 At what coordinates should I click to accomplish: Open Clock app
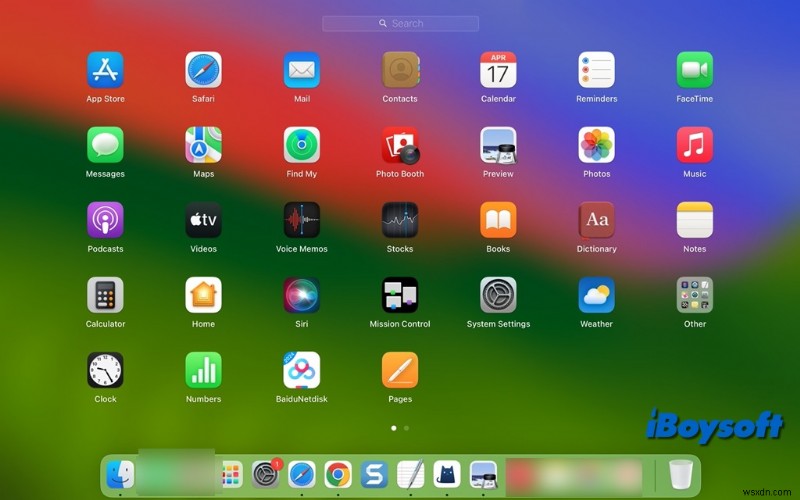tap(105, 370)
